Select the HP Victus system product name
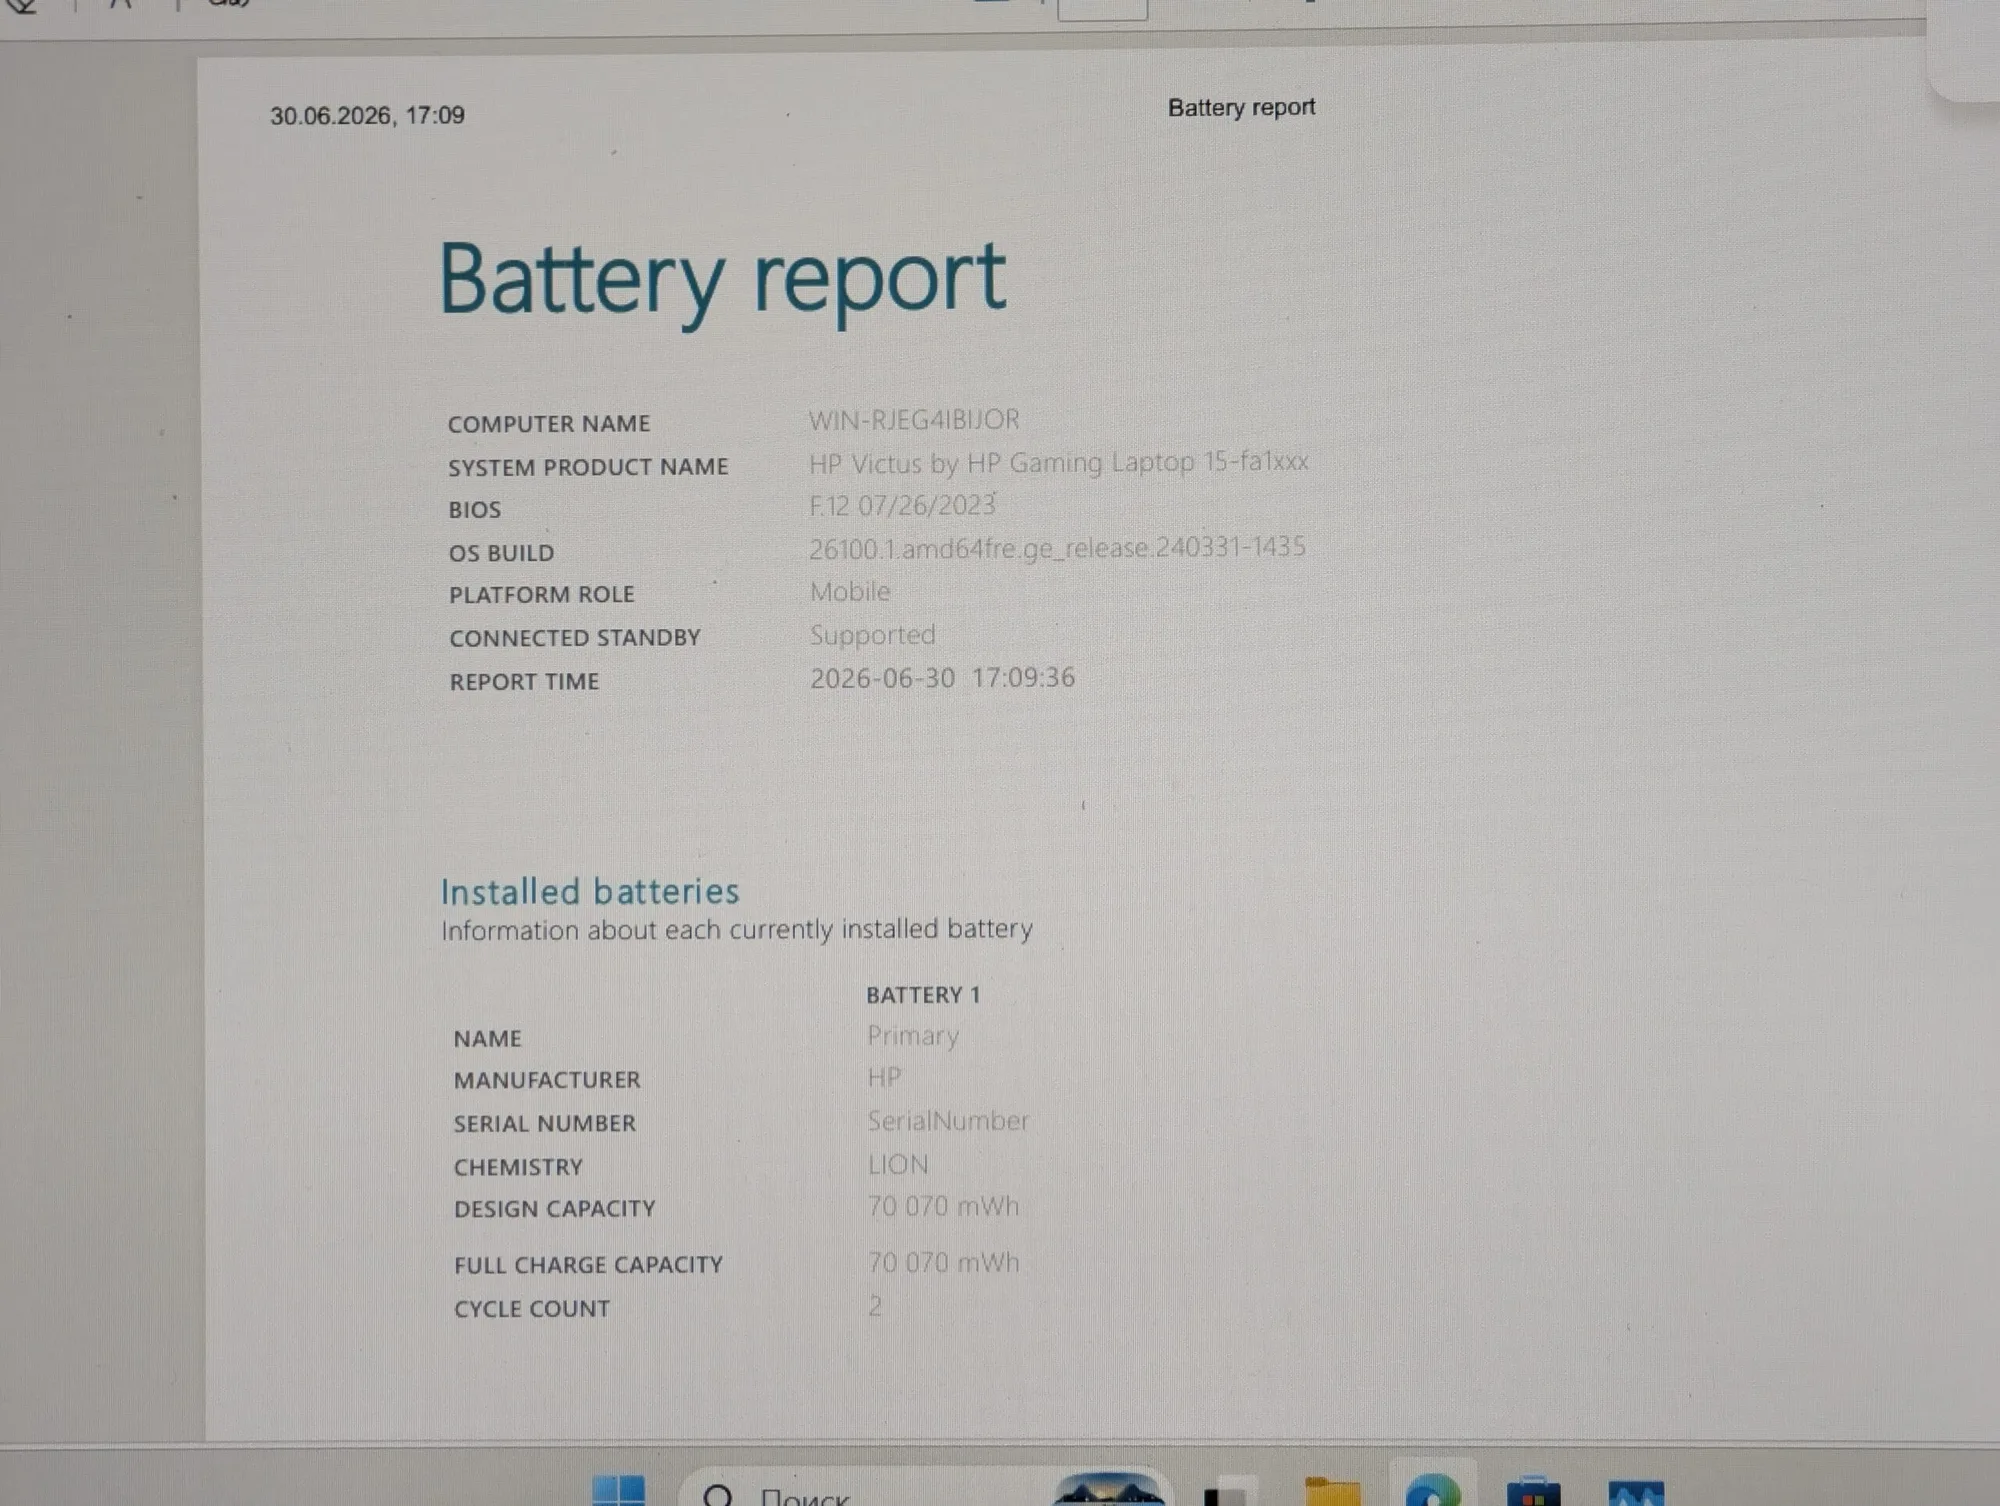The image size is (2000, 1506). click(x=1059, y=462)
